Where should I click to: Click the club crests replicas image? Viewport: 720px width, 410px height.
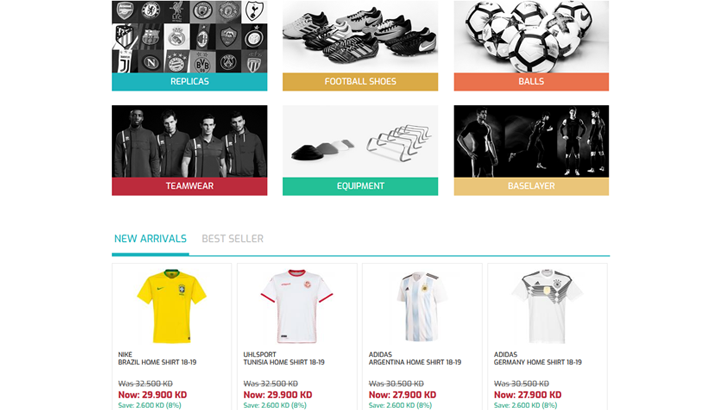click(x=189, y=37)
